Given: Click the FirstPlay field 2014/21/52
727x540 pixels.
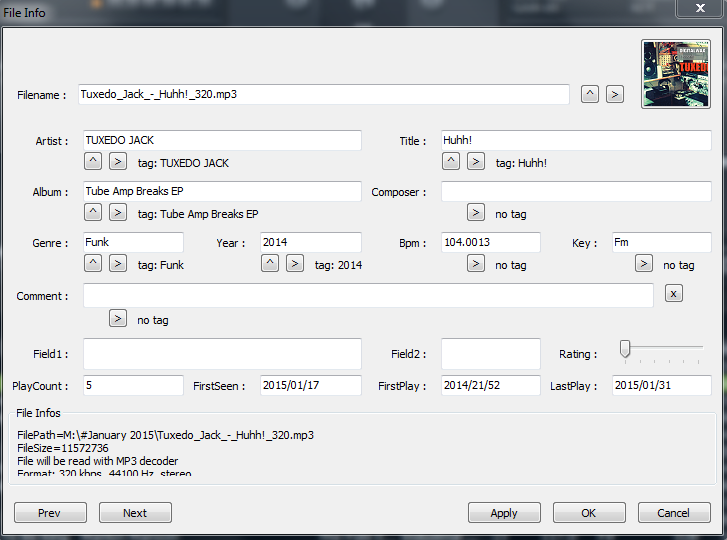Looking at the screenshot, I should point(491,385).
